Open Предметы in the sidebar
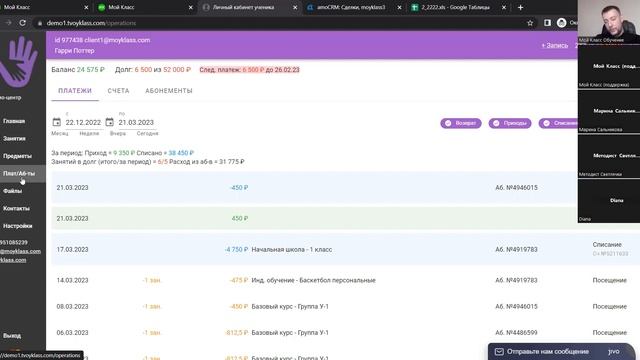This screenshot has width=640, height=360. [17, 156]
